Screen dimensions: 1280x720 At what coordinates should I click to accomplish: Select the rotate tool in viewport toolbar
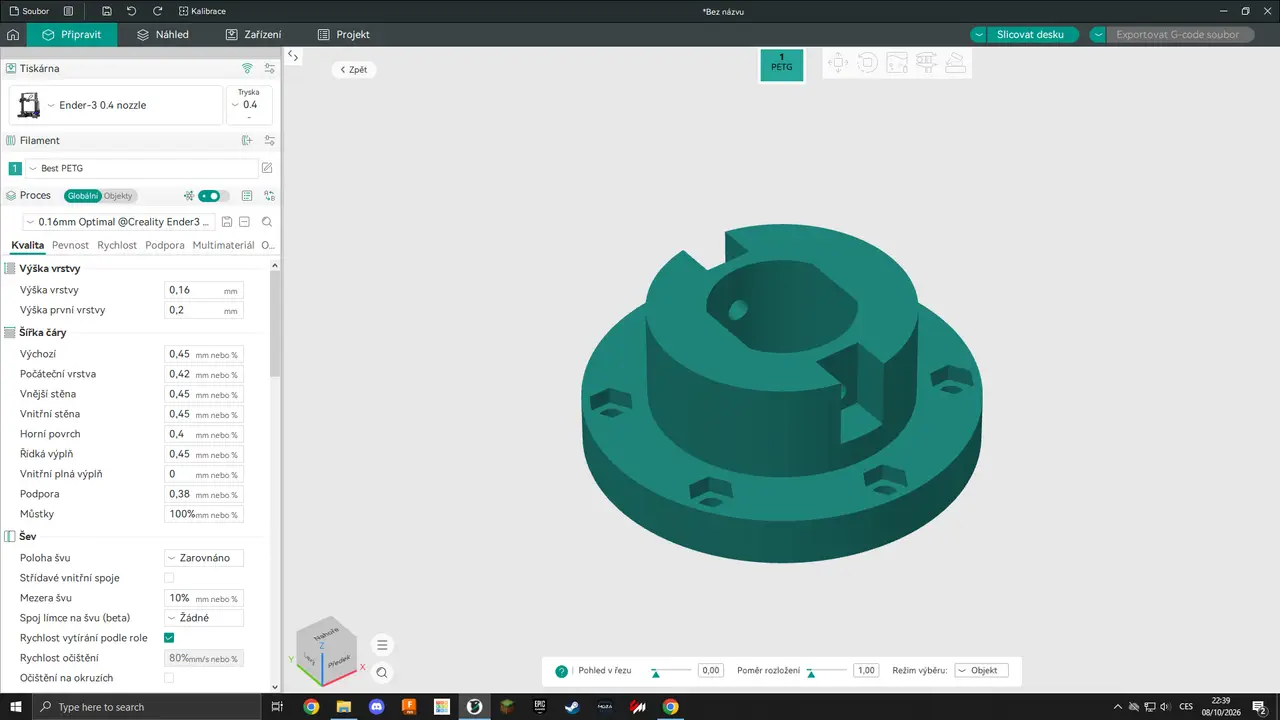point(867,63)
